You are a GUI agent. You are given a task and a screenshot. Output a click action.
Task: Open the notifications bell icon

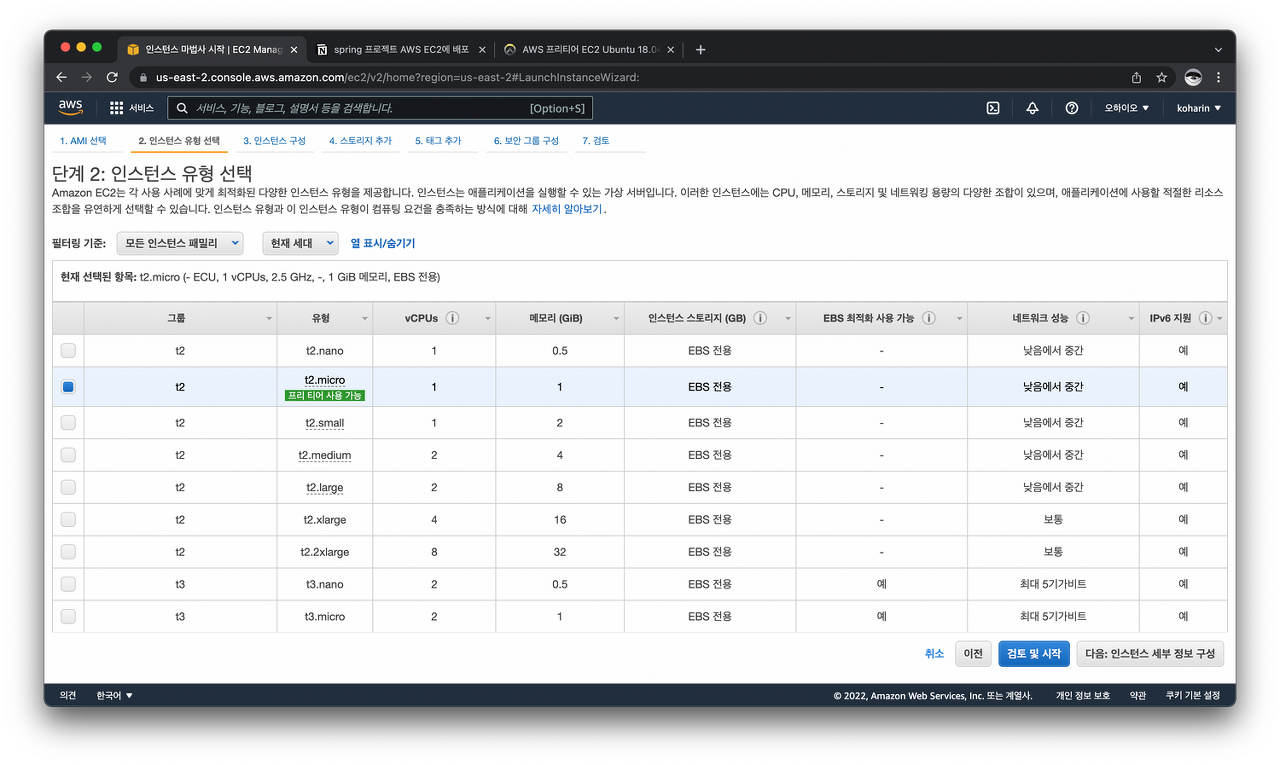click(x=1032, y=108)
